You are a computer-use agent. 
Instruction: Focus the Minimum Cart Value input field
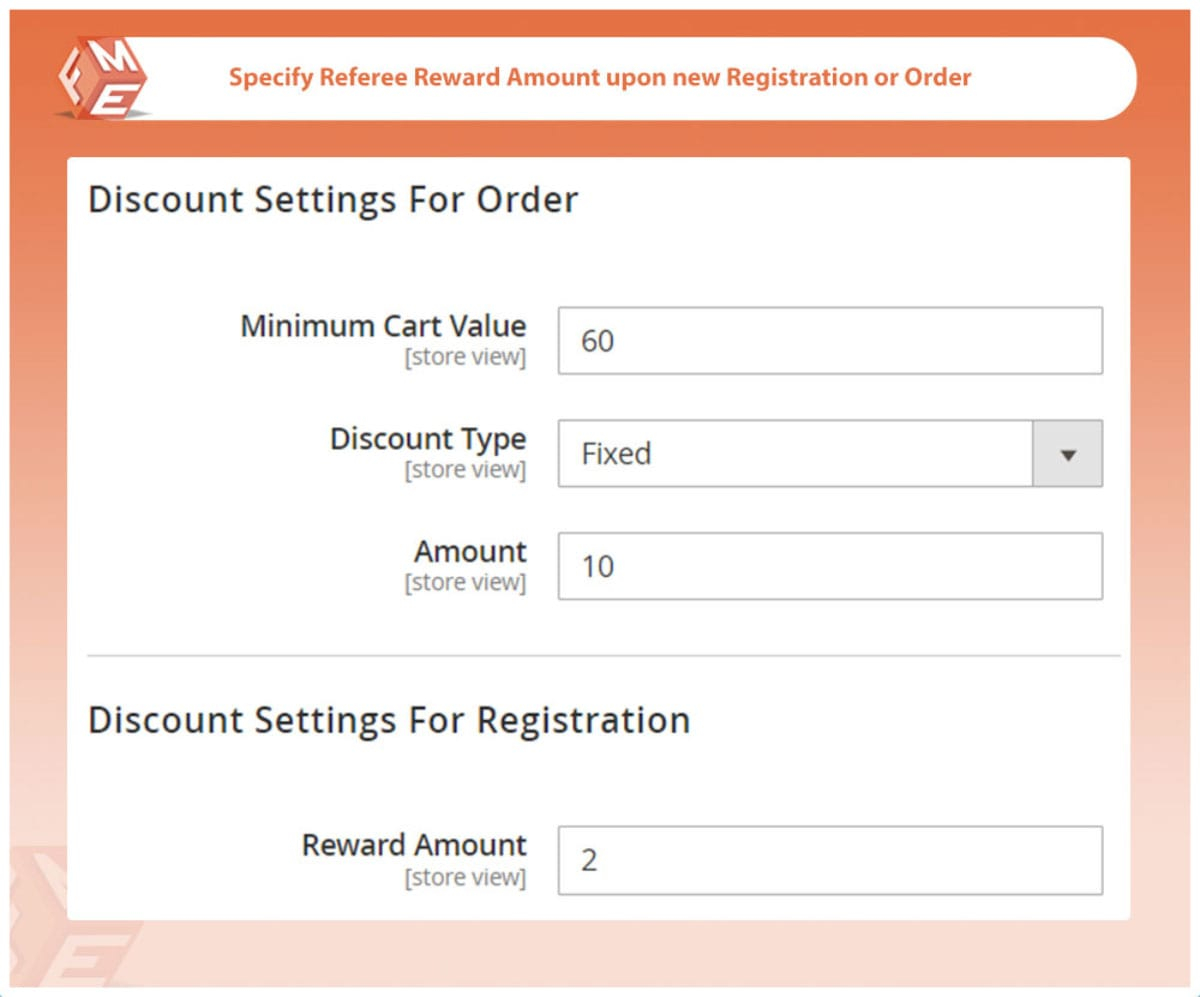click(830, 341)
